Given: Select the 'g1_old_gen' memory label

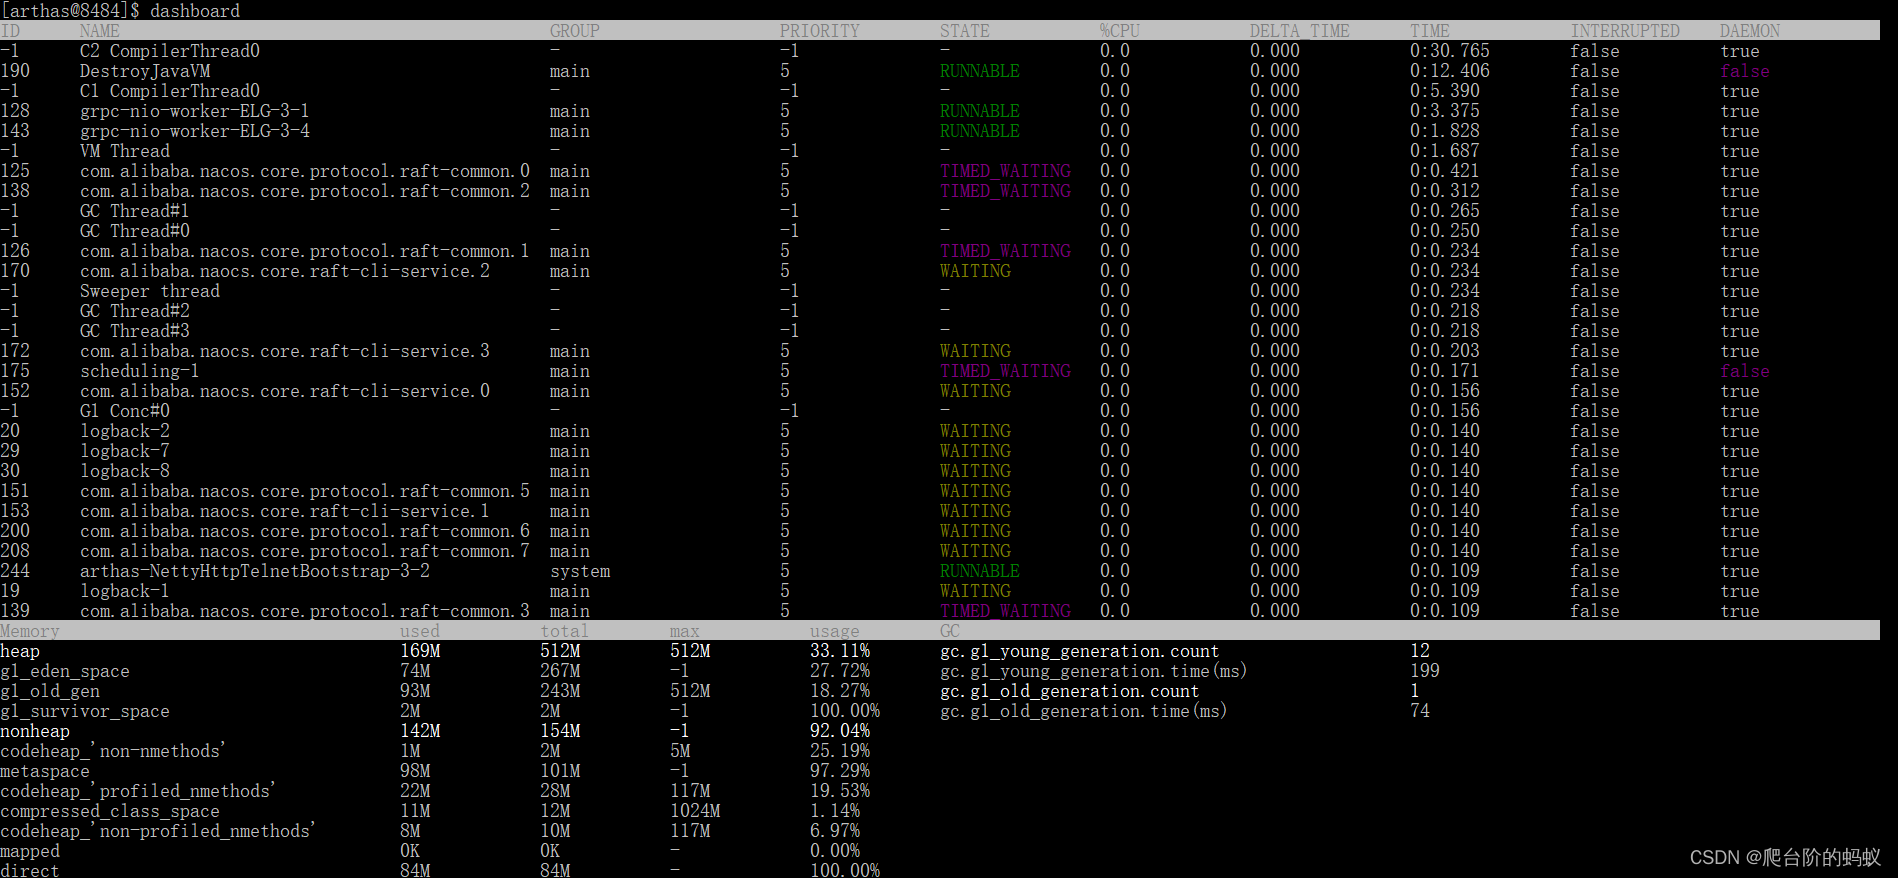Looking at the screenshot, I should coord(50,691).
